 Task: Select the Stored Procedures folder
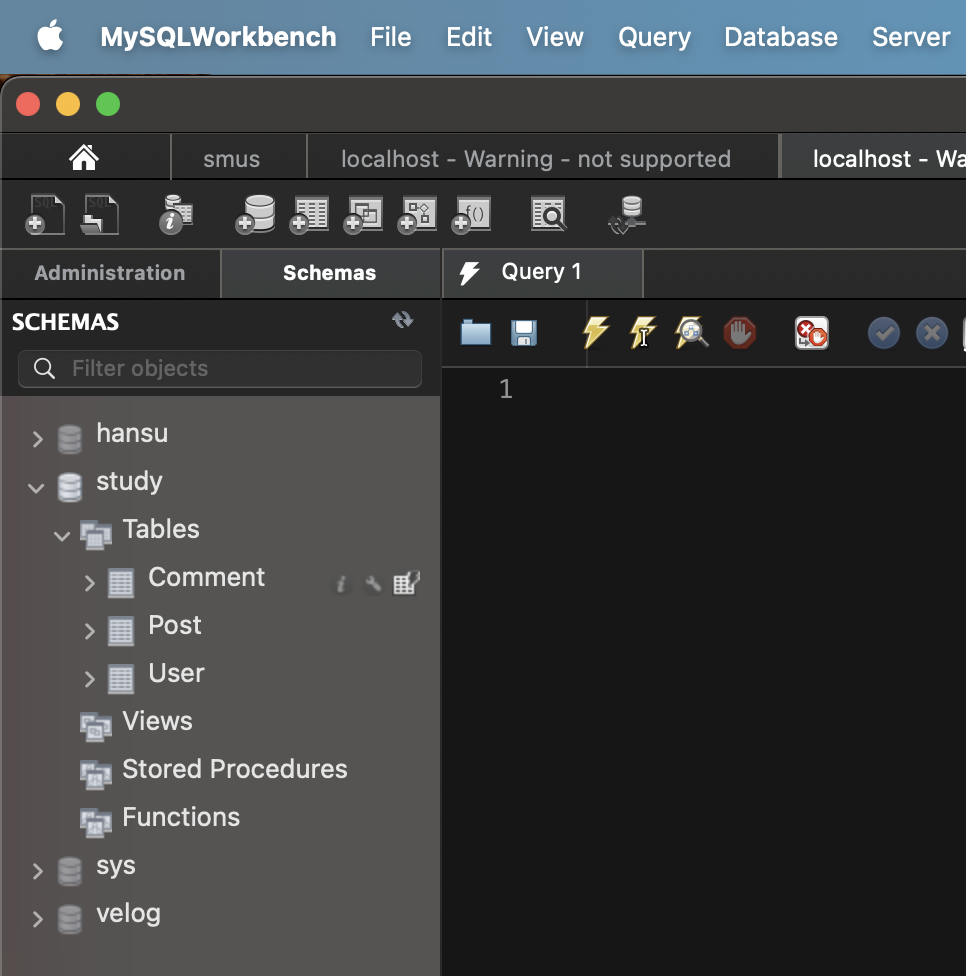pyautogui.click(x=235, y=769)
